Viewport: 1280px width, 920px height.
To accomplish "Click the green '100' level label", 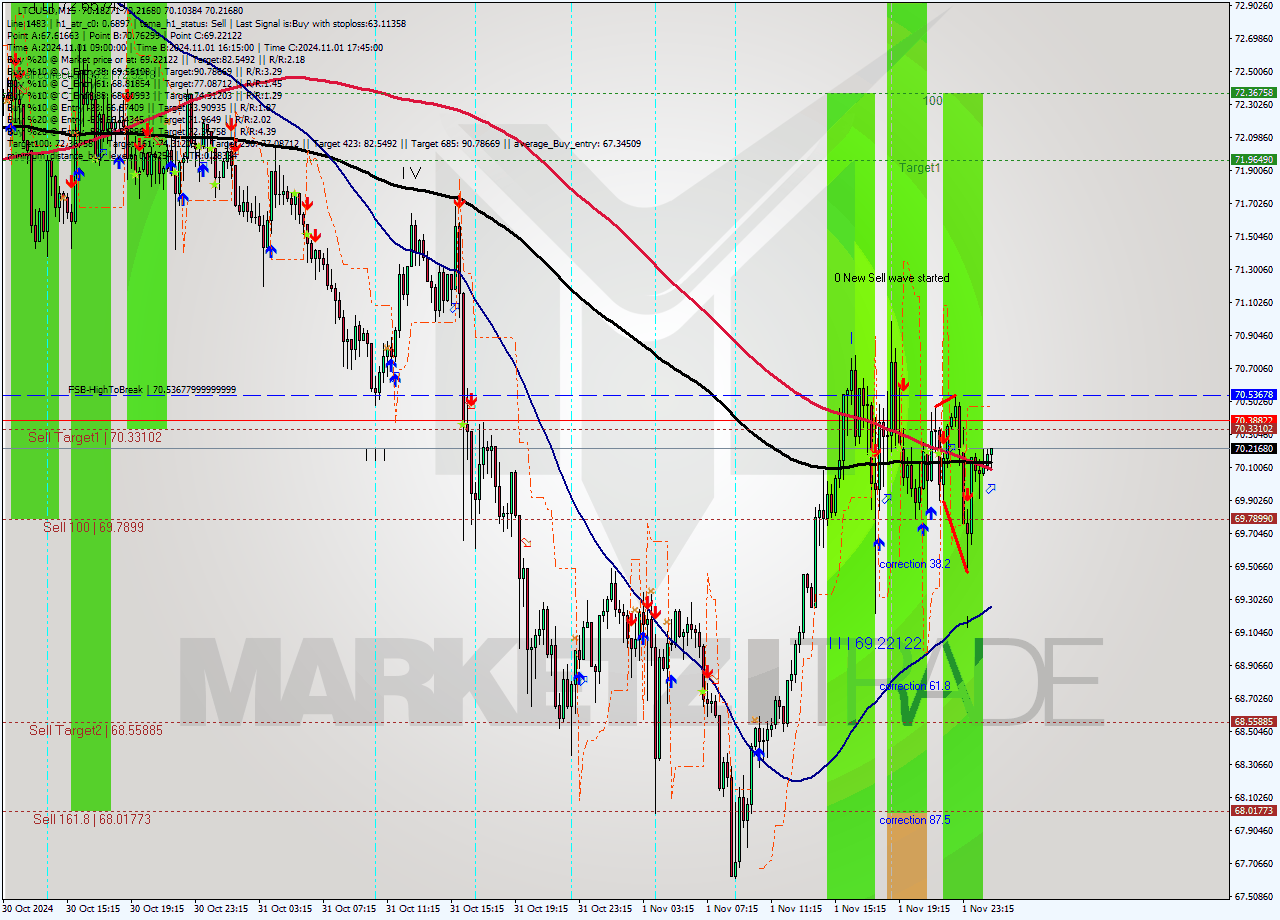I will pyautogui.click(x=933, y=101).
